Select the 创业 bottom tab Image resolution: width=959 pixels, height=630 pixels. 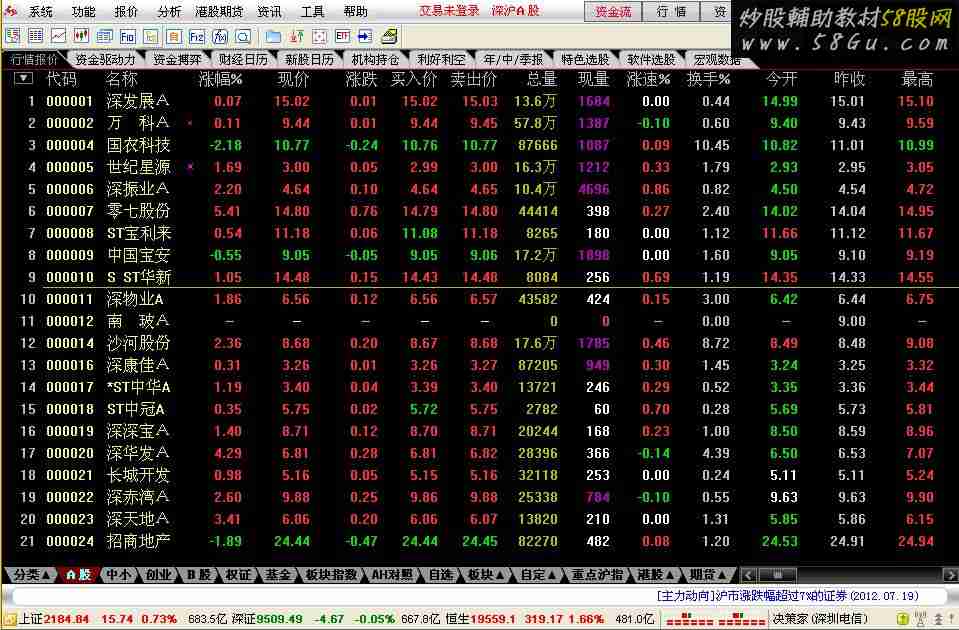tap(158, 575)
